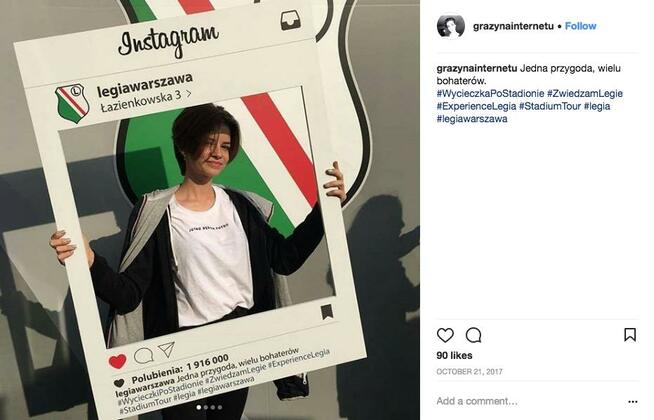Open post date October 21, 2017
654x420 pixels.
[469, 371]
